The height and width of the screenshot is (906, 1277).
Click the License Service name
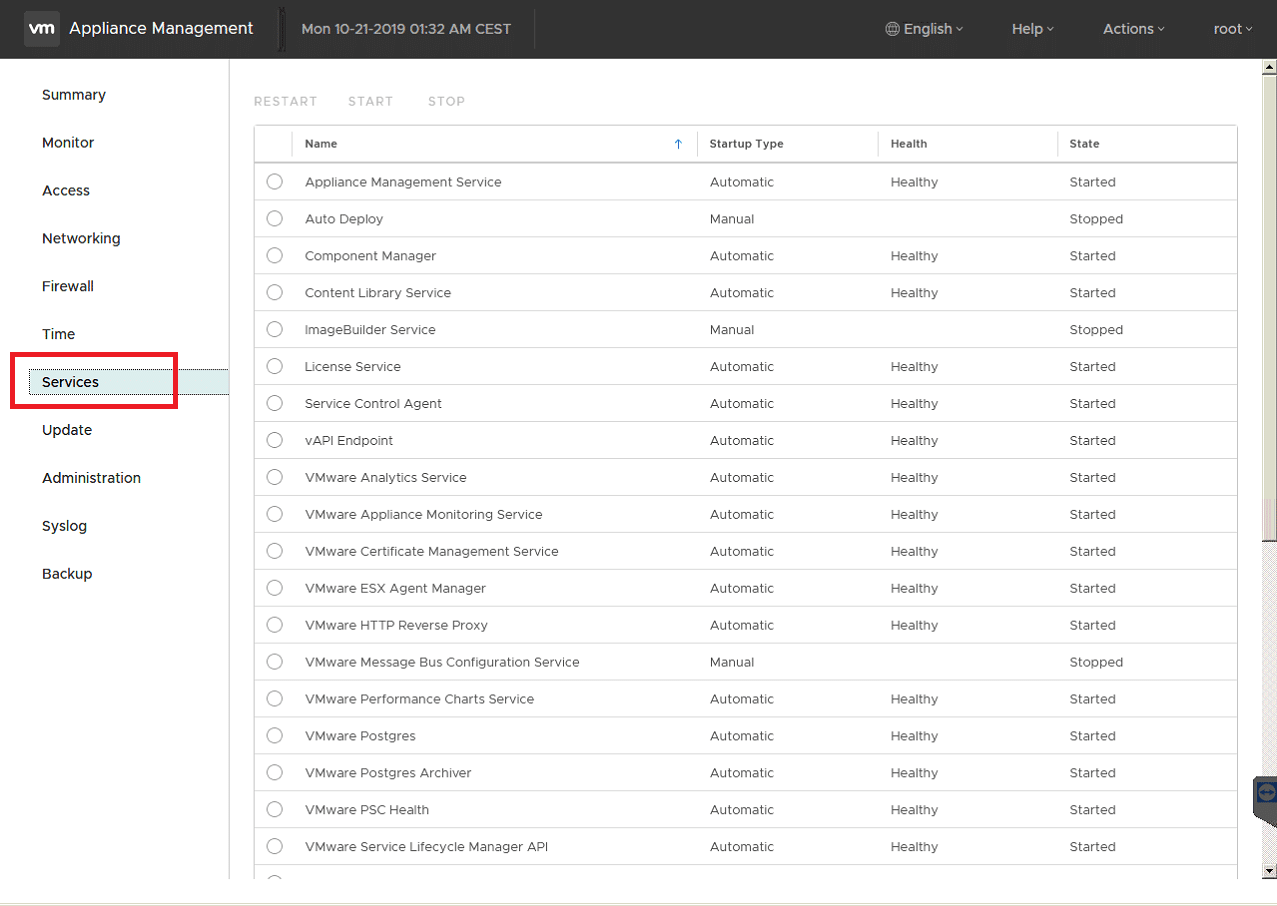pyautogui.click(x=353, y=367)
